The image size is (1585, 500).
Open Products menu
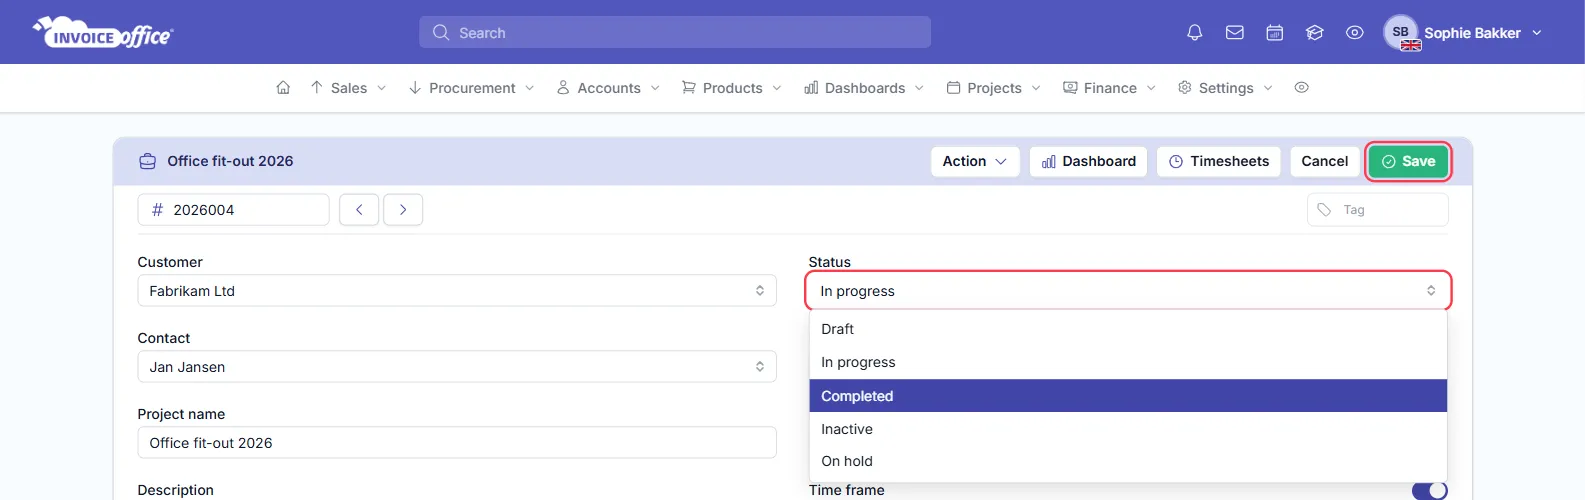[732, 88]
